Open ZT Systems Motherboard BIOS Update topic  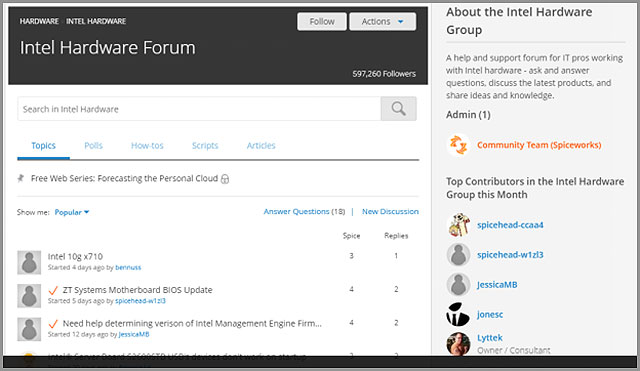point(137,290)
